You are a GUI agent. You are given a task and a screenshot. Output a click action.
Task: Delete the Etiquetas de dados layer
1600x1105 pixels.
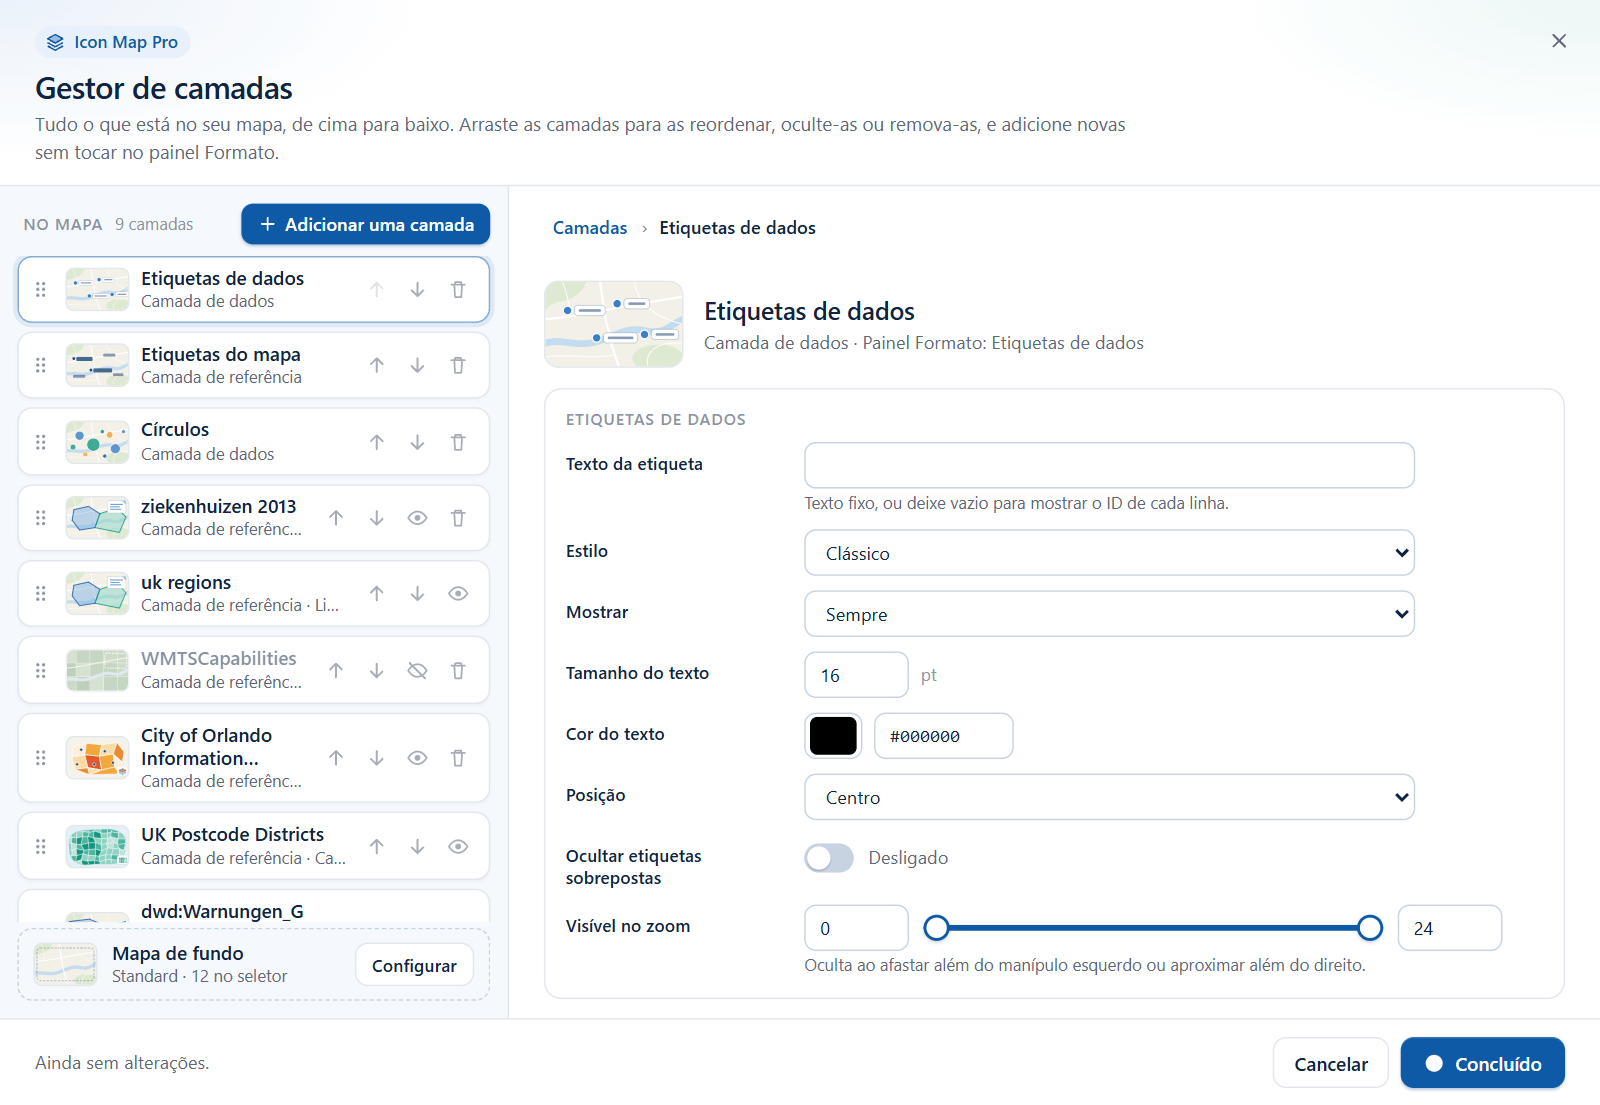point(458,290)
